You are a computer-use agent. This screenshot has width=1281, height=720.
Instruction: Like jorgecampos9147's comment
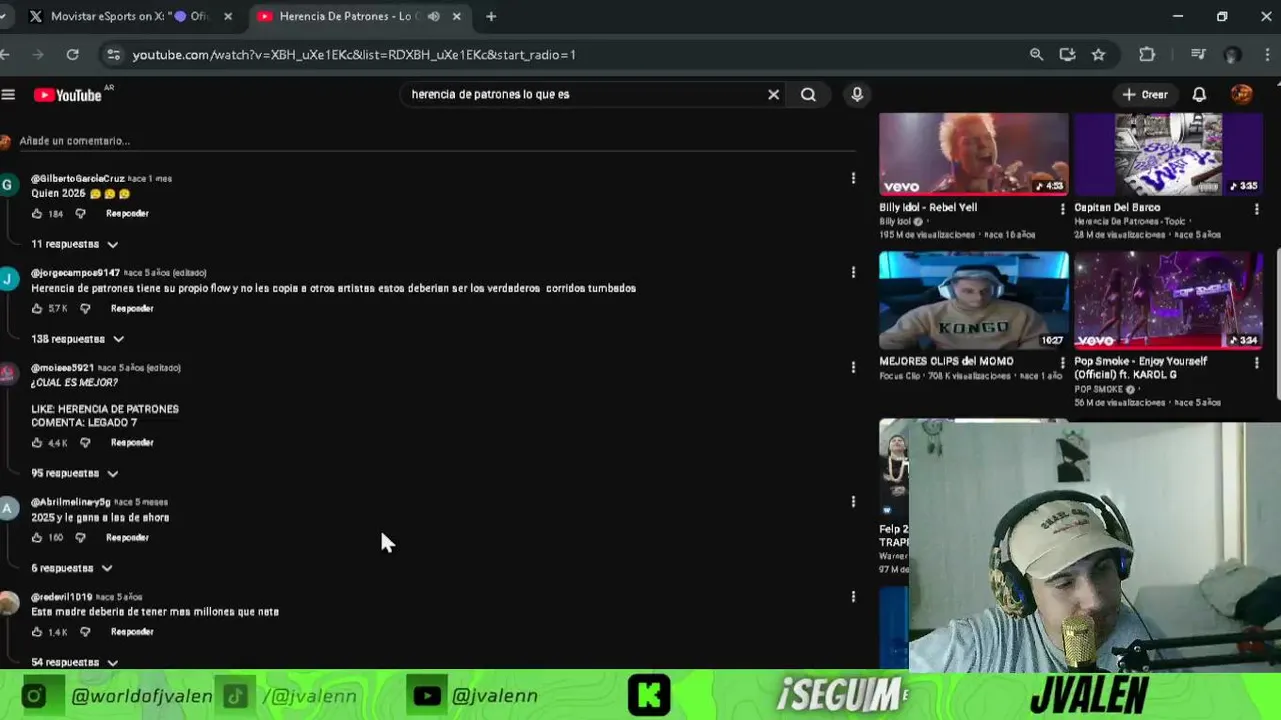[37, 308]
